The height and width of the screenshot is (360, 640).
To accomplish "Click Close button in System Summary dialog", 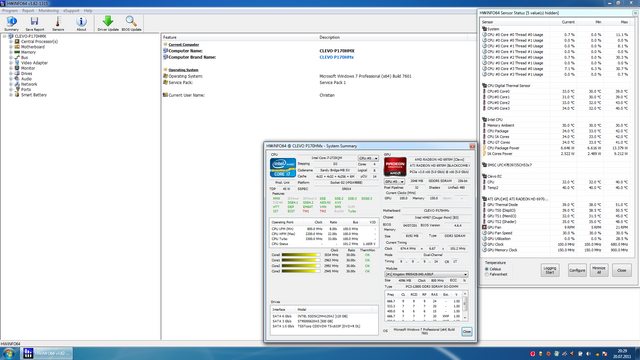I will [x=467, y=331].
